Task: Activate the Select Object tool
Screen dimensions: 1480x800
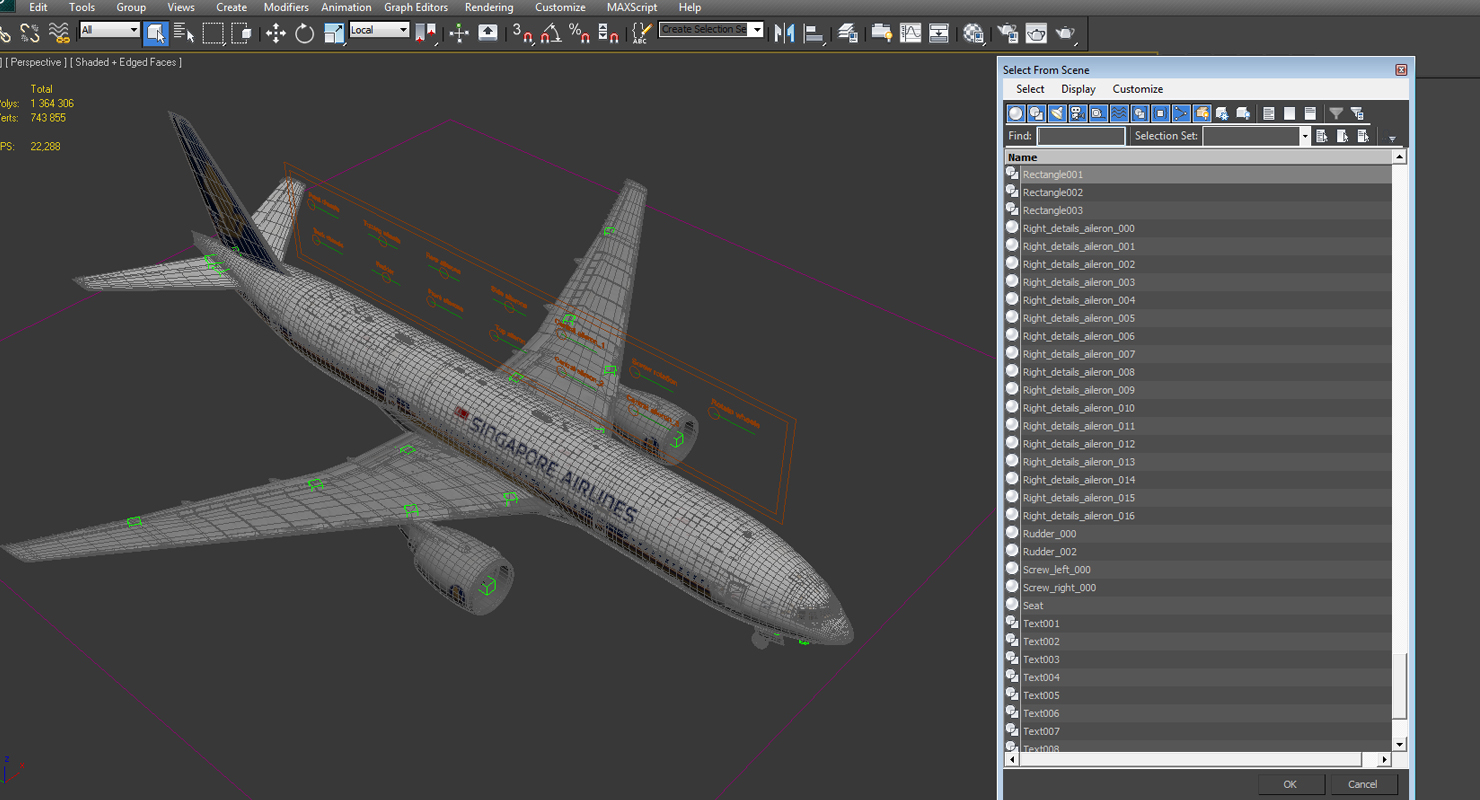Action: [x=155, y=33]
